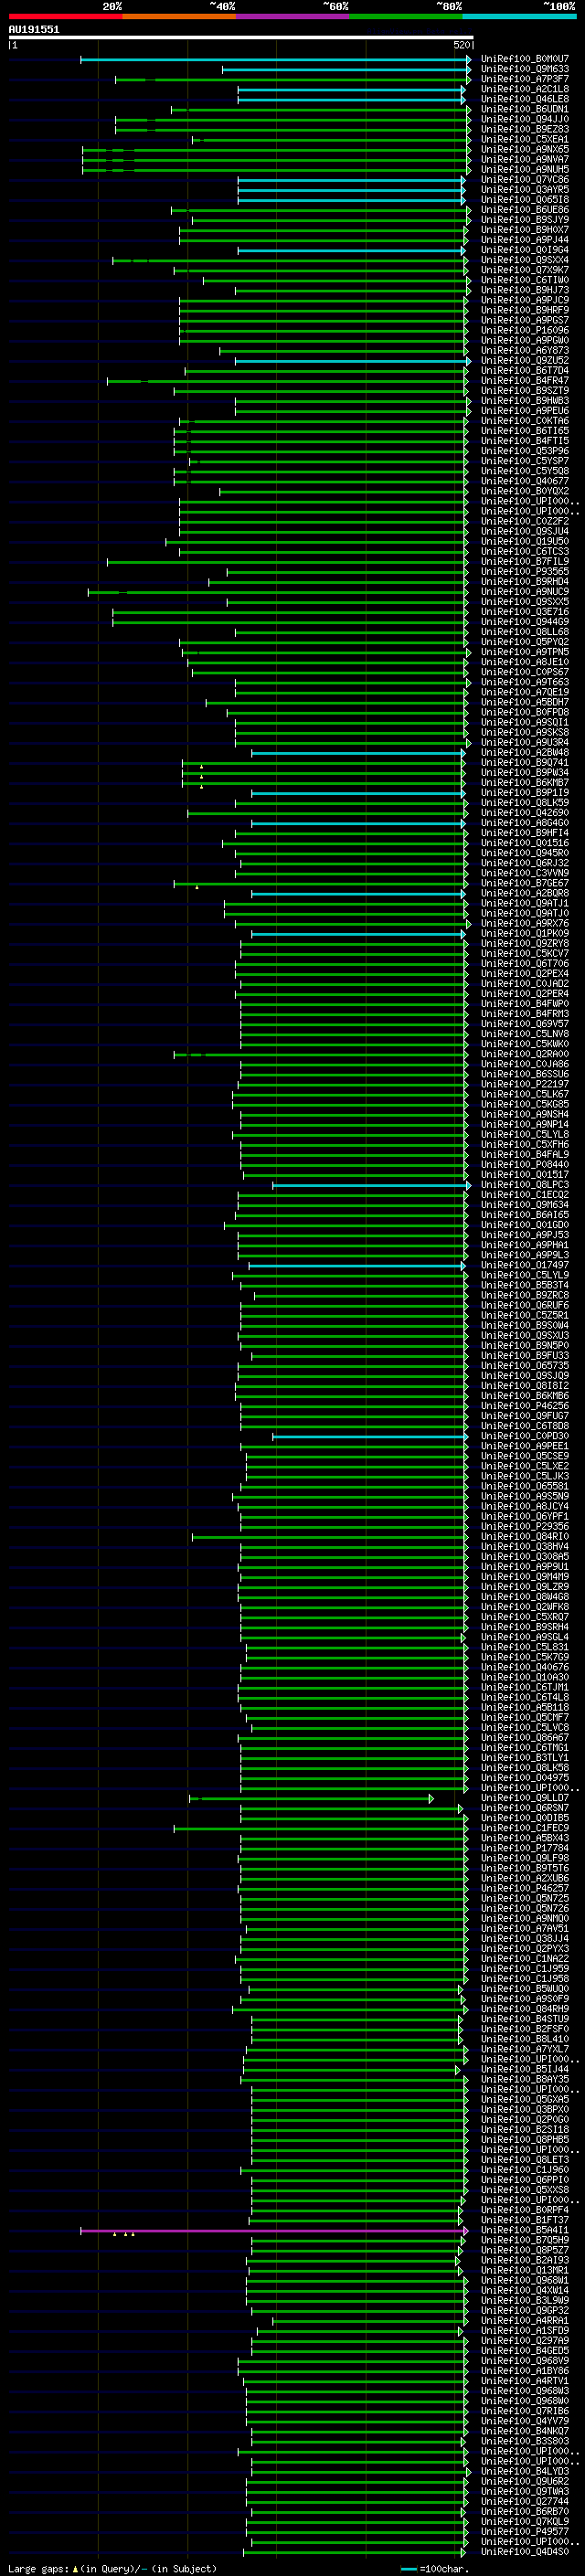The width and height of the screenshot is (585, 2576).
Task: Open hit UniRef100_B5B3T4
Action: click(x=525, y=1285)
